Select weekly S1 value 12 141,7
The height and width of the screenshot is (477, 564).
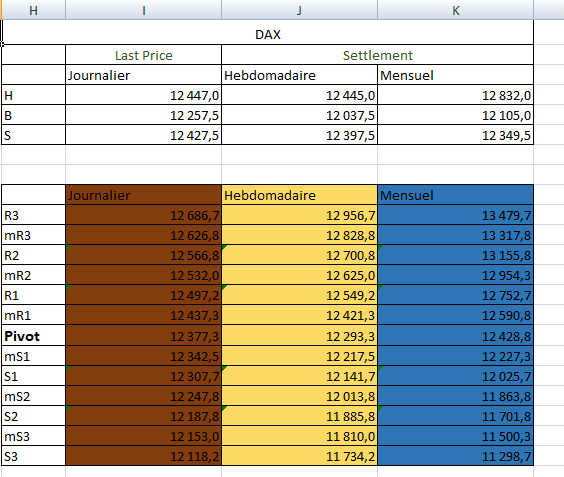point(299,376)
